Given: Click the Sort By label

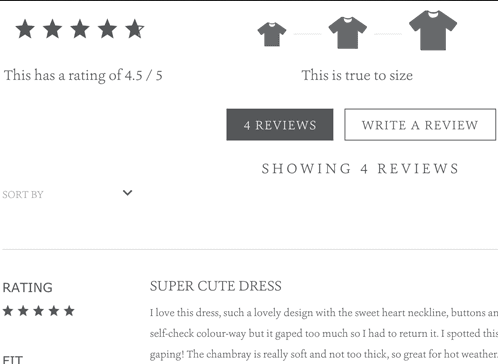Looking at the screenshot, I should (23, 195).
